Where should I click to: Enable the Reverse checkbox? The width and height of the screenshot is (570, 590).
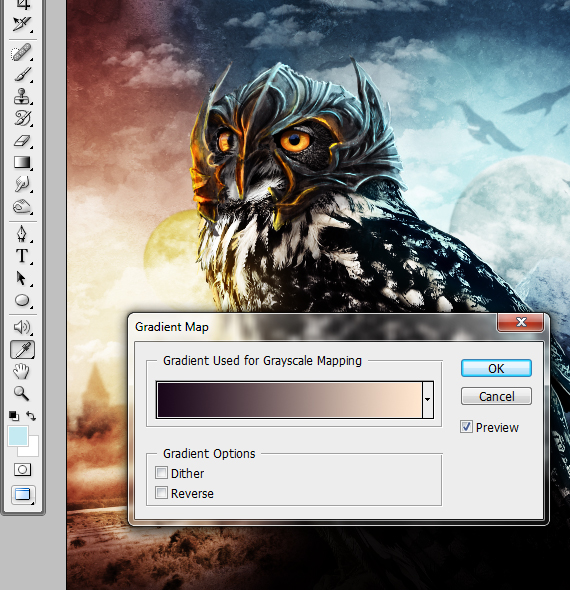161,493
